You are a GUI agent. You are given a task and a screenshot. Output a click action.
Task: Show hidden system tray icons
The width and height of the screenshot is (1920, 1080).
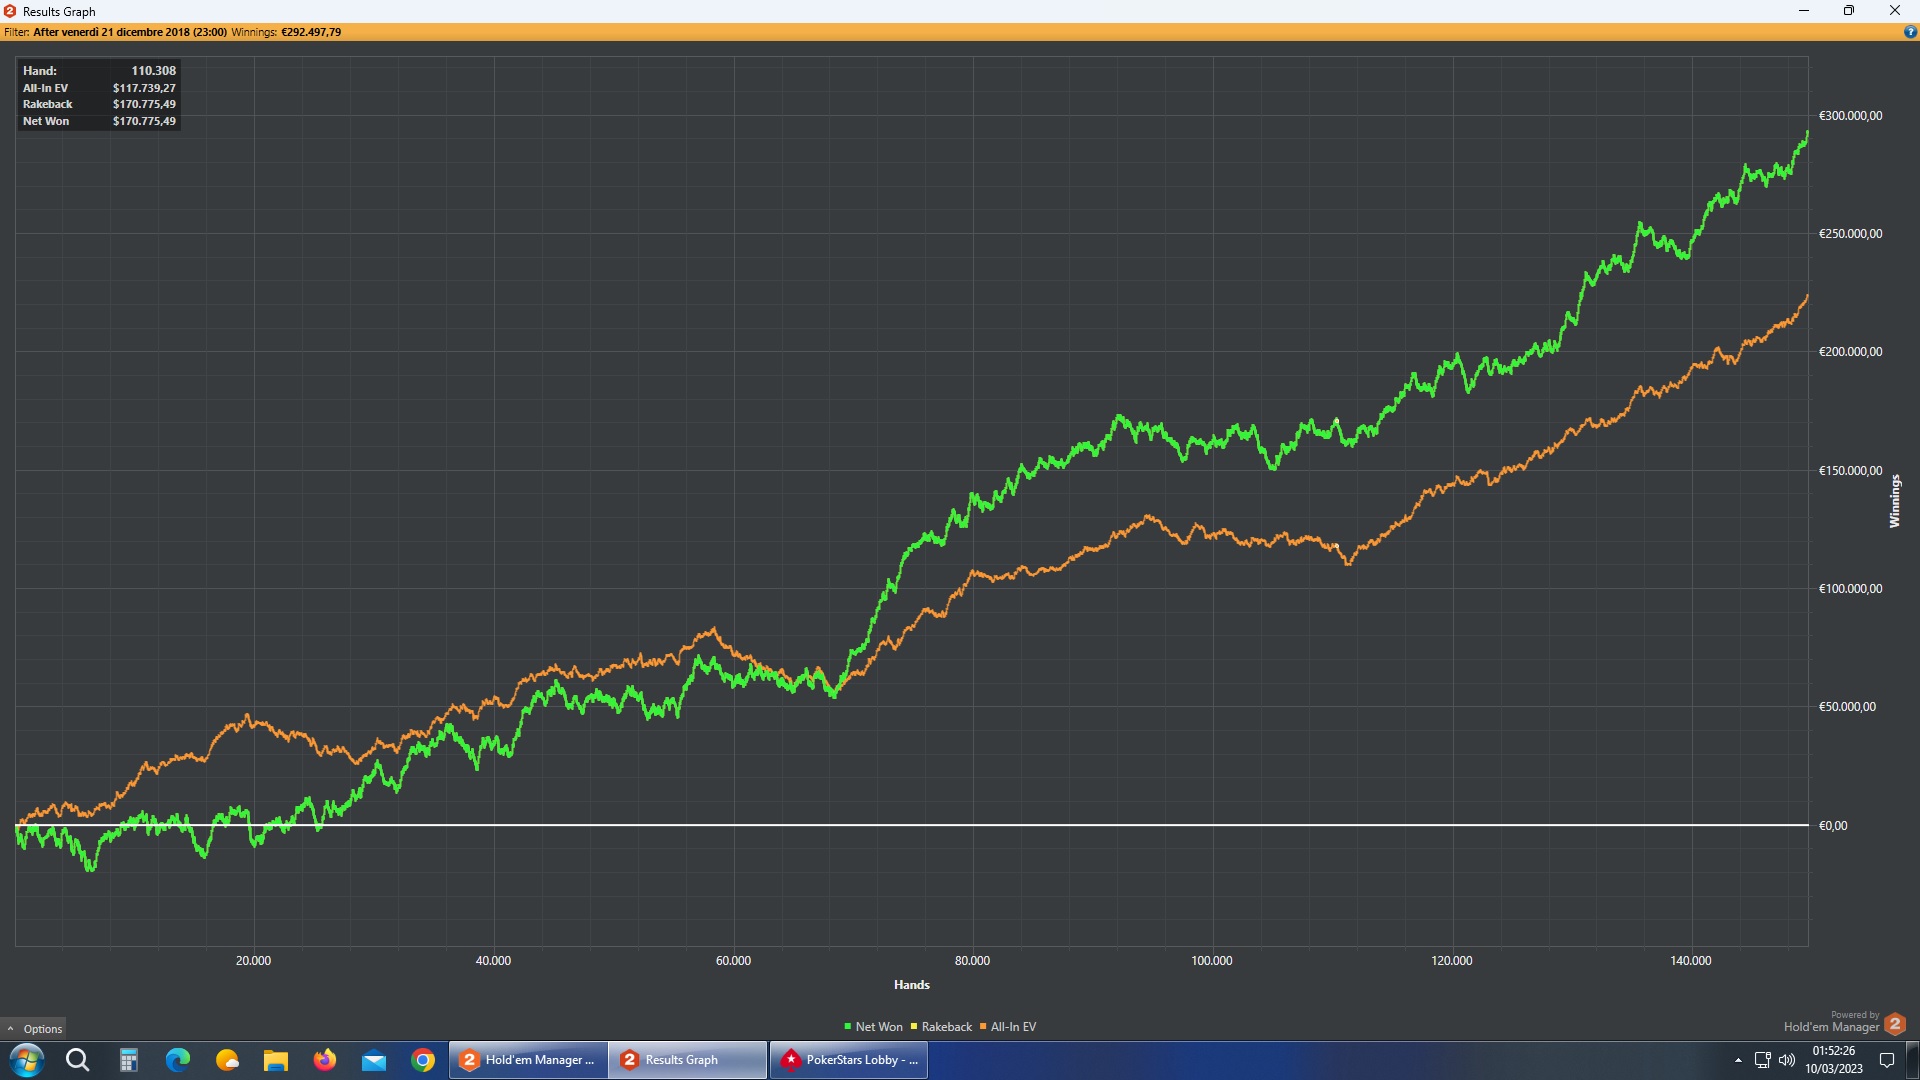coord(1738,1060)
